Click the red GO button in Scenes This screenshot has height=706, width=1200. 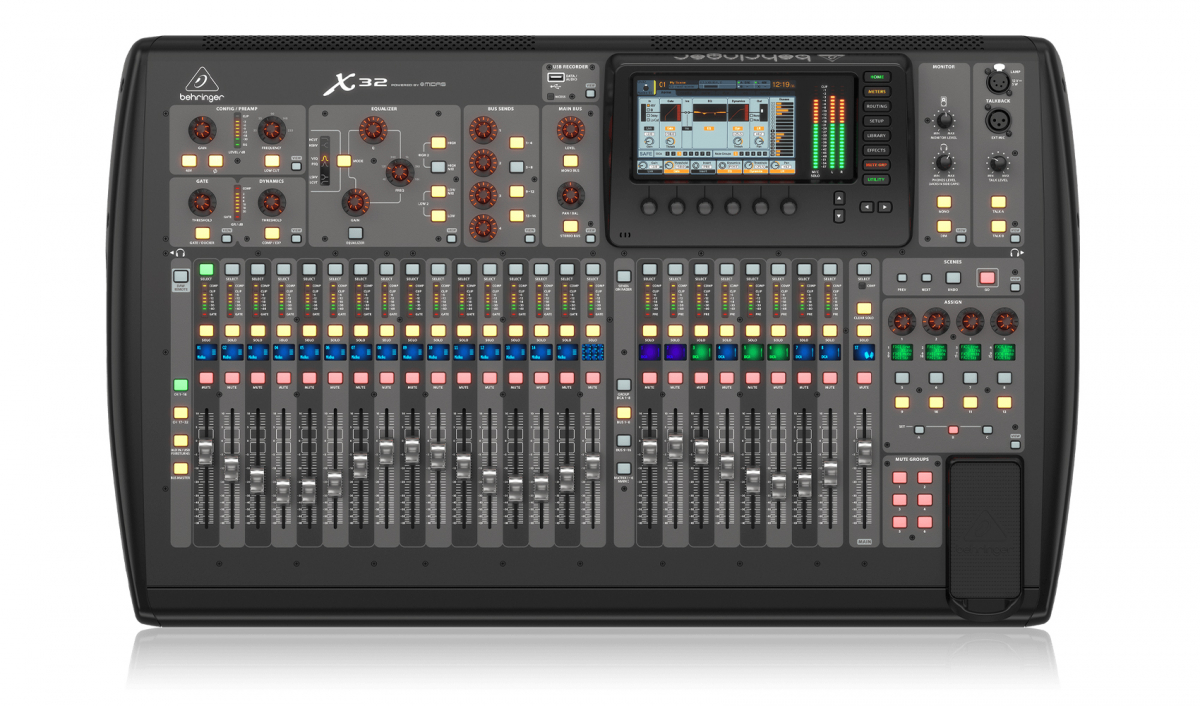[987, 277]
